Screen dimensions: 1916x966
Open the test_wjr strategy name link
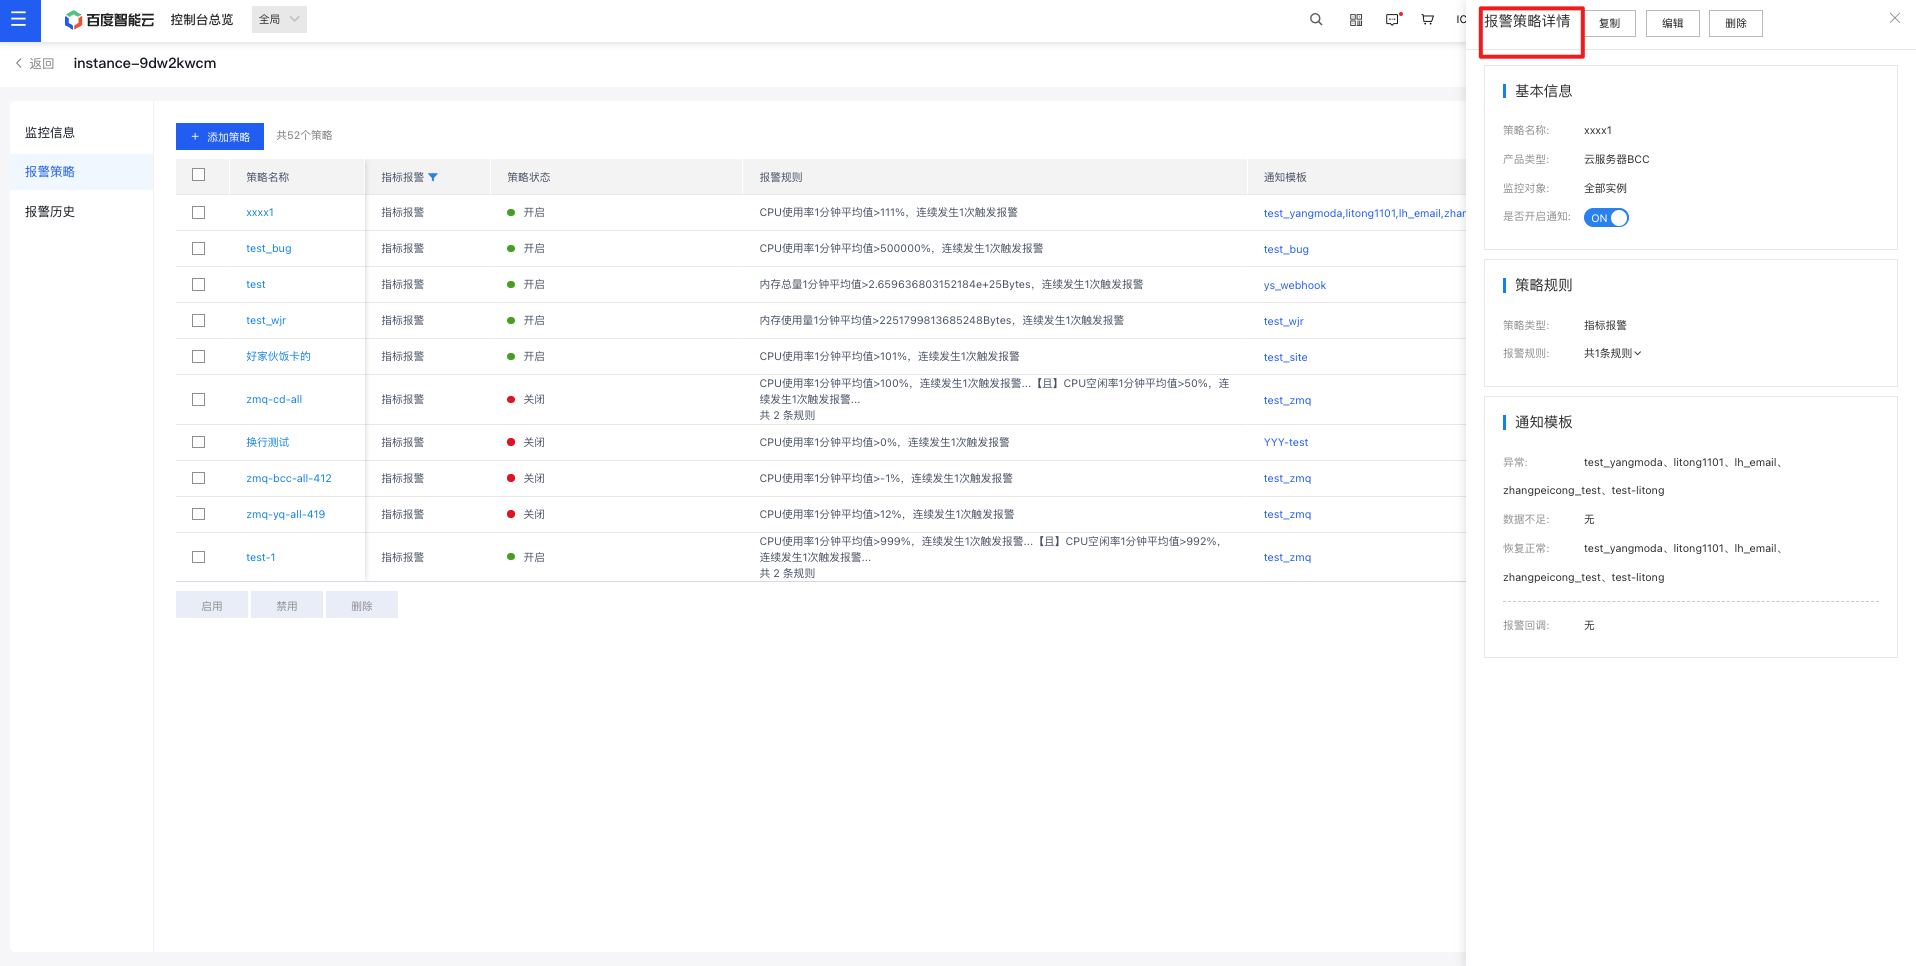coord(266,321)
